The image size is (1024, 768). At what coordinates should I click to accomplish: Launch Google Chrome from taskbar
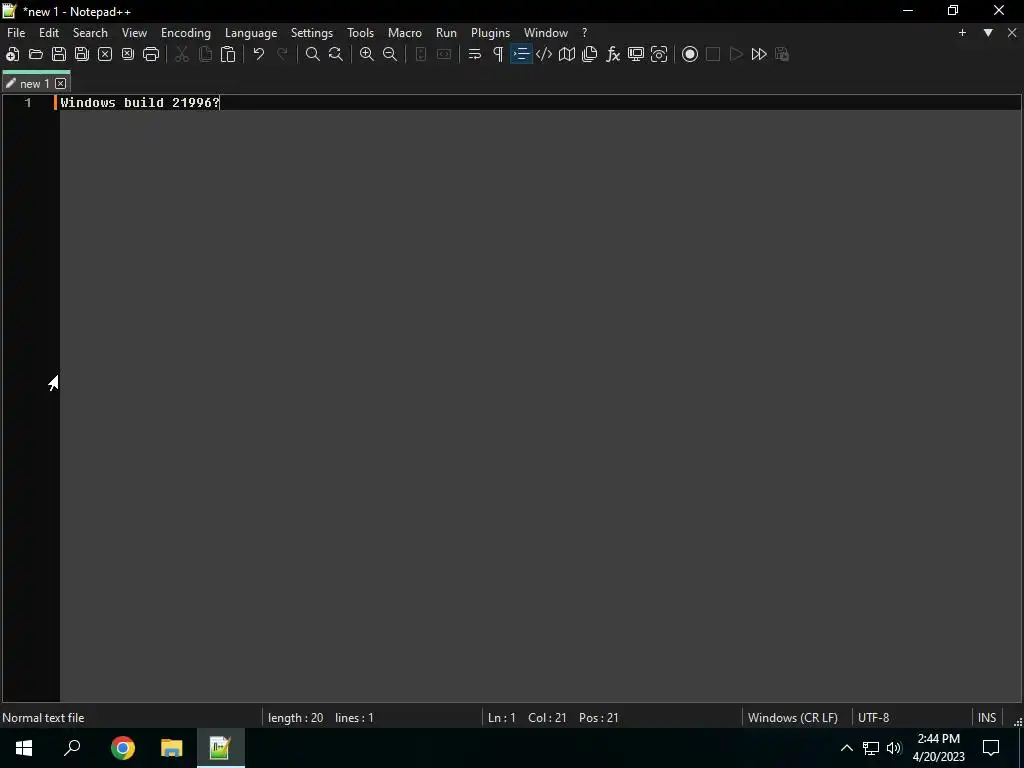pyautogui.click(x=123, y=748)
